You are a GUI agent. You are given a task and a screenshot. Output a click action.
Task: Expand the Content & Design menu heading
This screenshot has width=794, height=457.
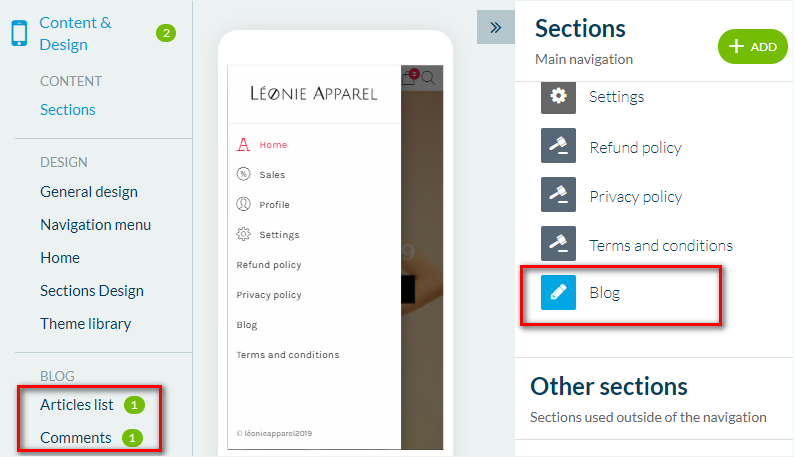coord(76,33)
